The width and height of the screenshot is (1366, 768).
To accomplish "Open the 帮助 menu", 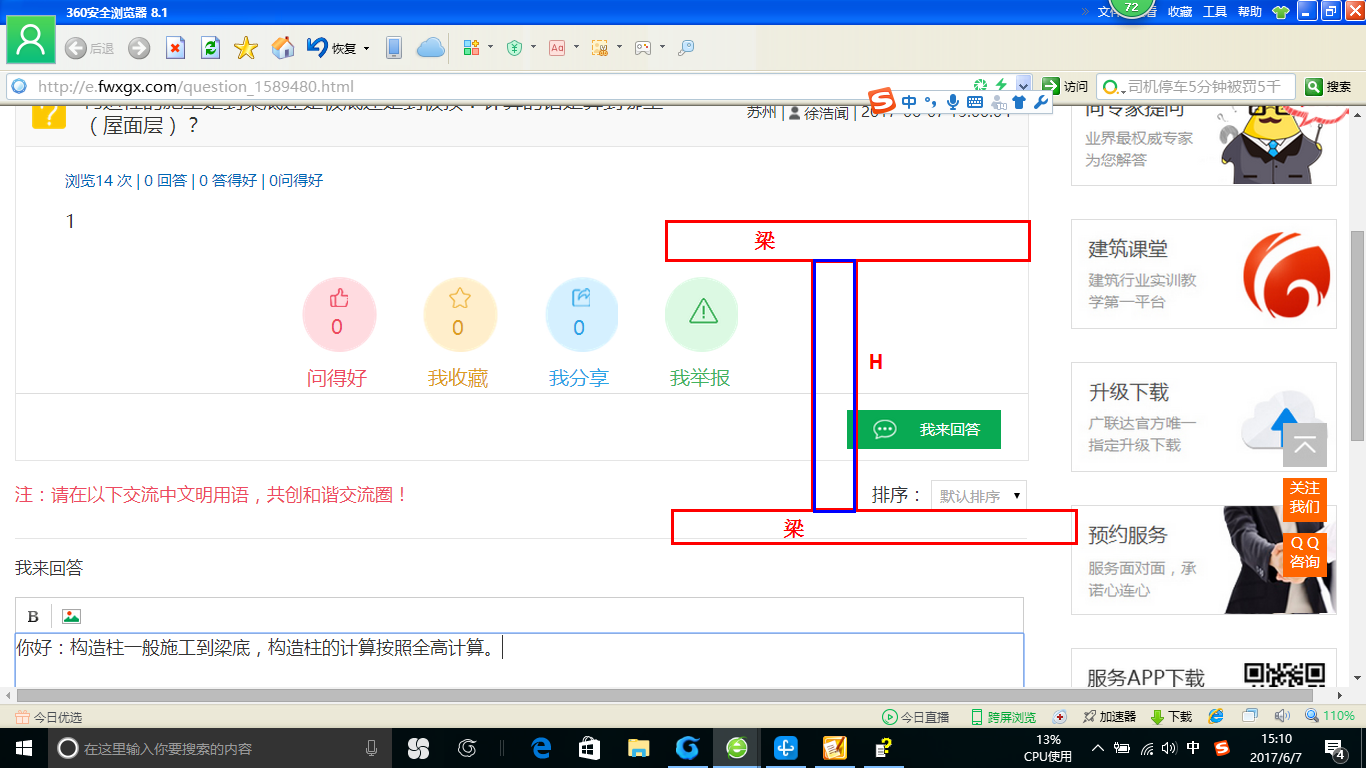I will 1249,12.
